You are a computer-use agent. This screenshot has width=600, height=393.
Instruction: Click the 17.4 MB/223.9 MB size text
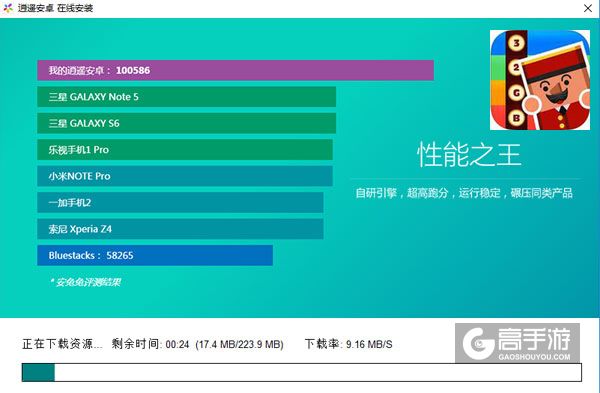point(240,345)
